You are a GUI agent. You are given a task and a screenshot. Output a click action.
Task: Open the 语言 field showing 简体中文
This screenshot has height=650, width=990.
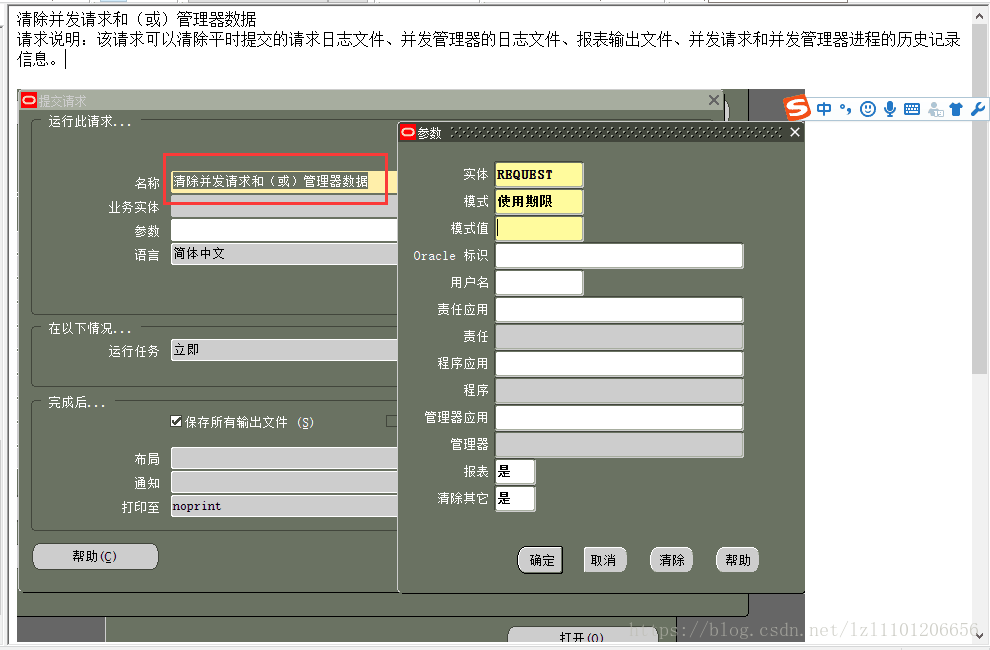coord(282,253)
